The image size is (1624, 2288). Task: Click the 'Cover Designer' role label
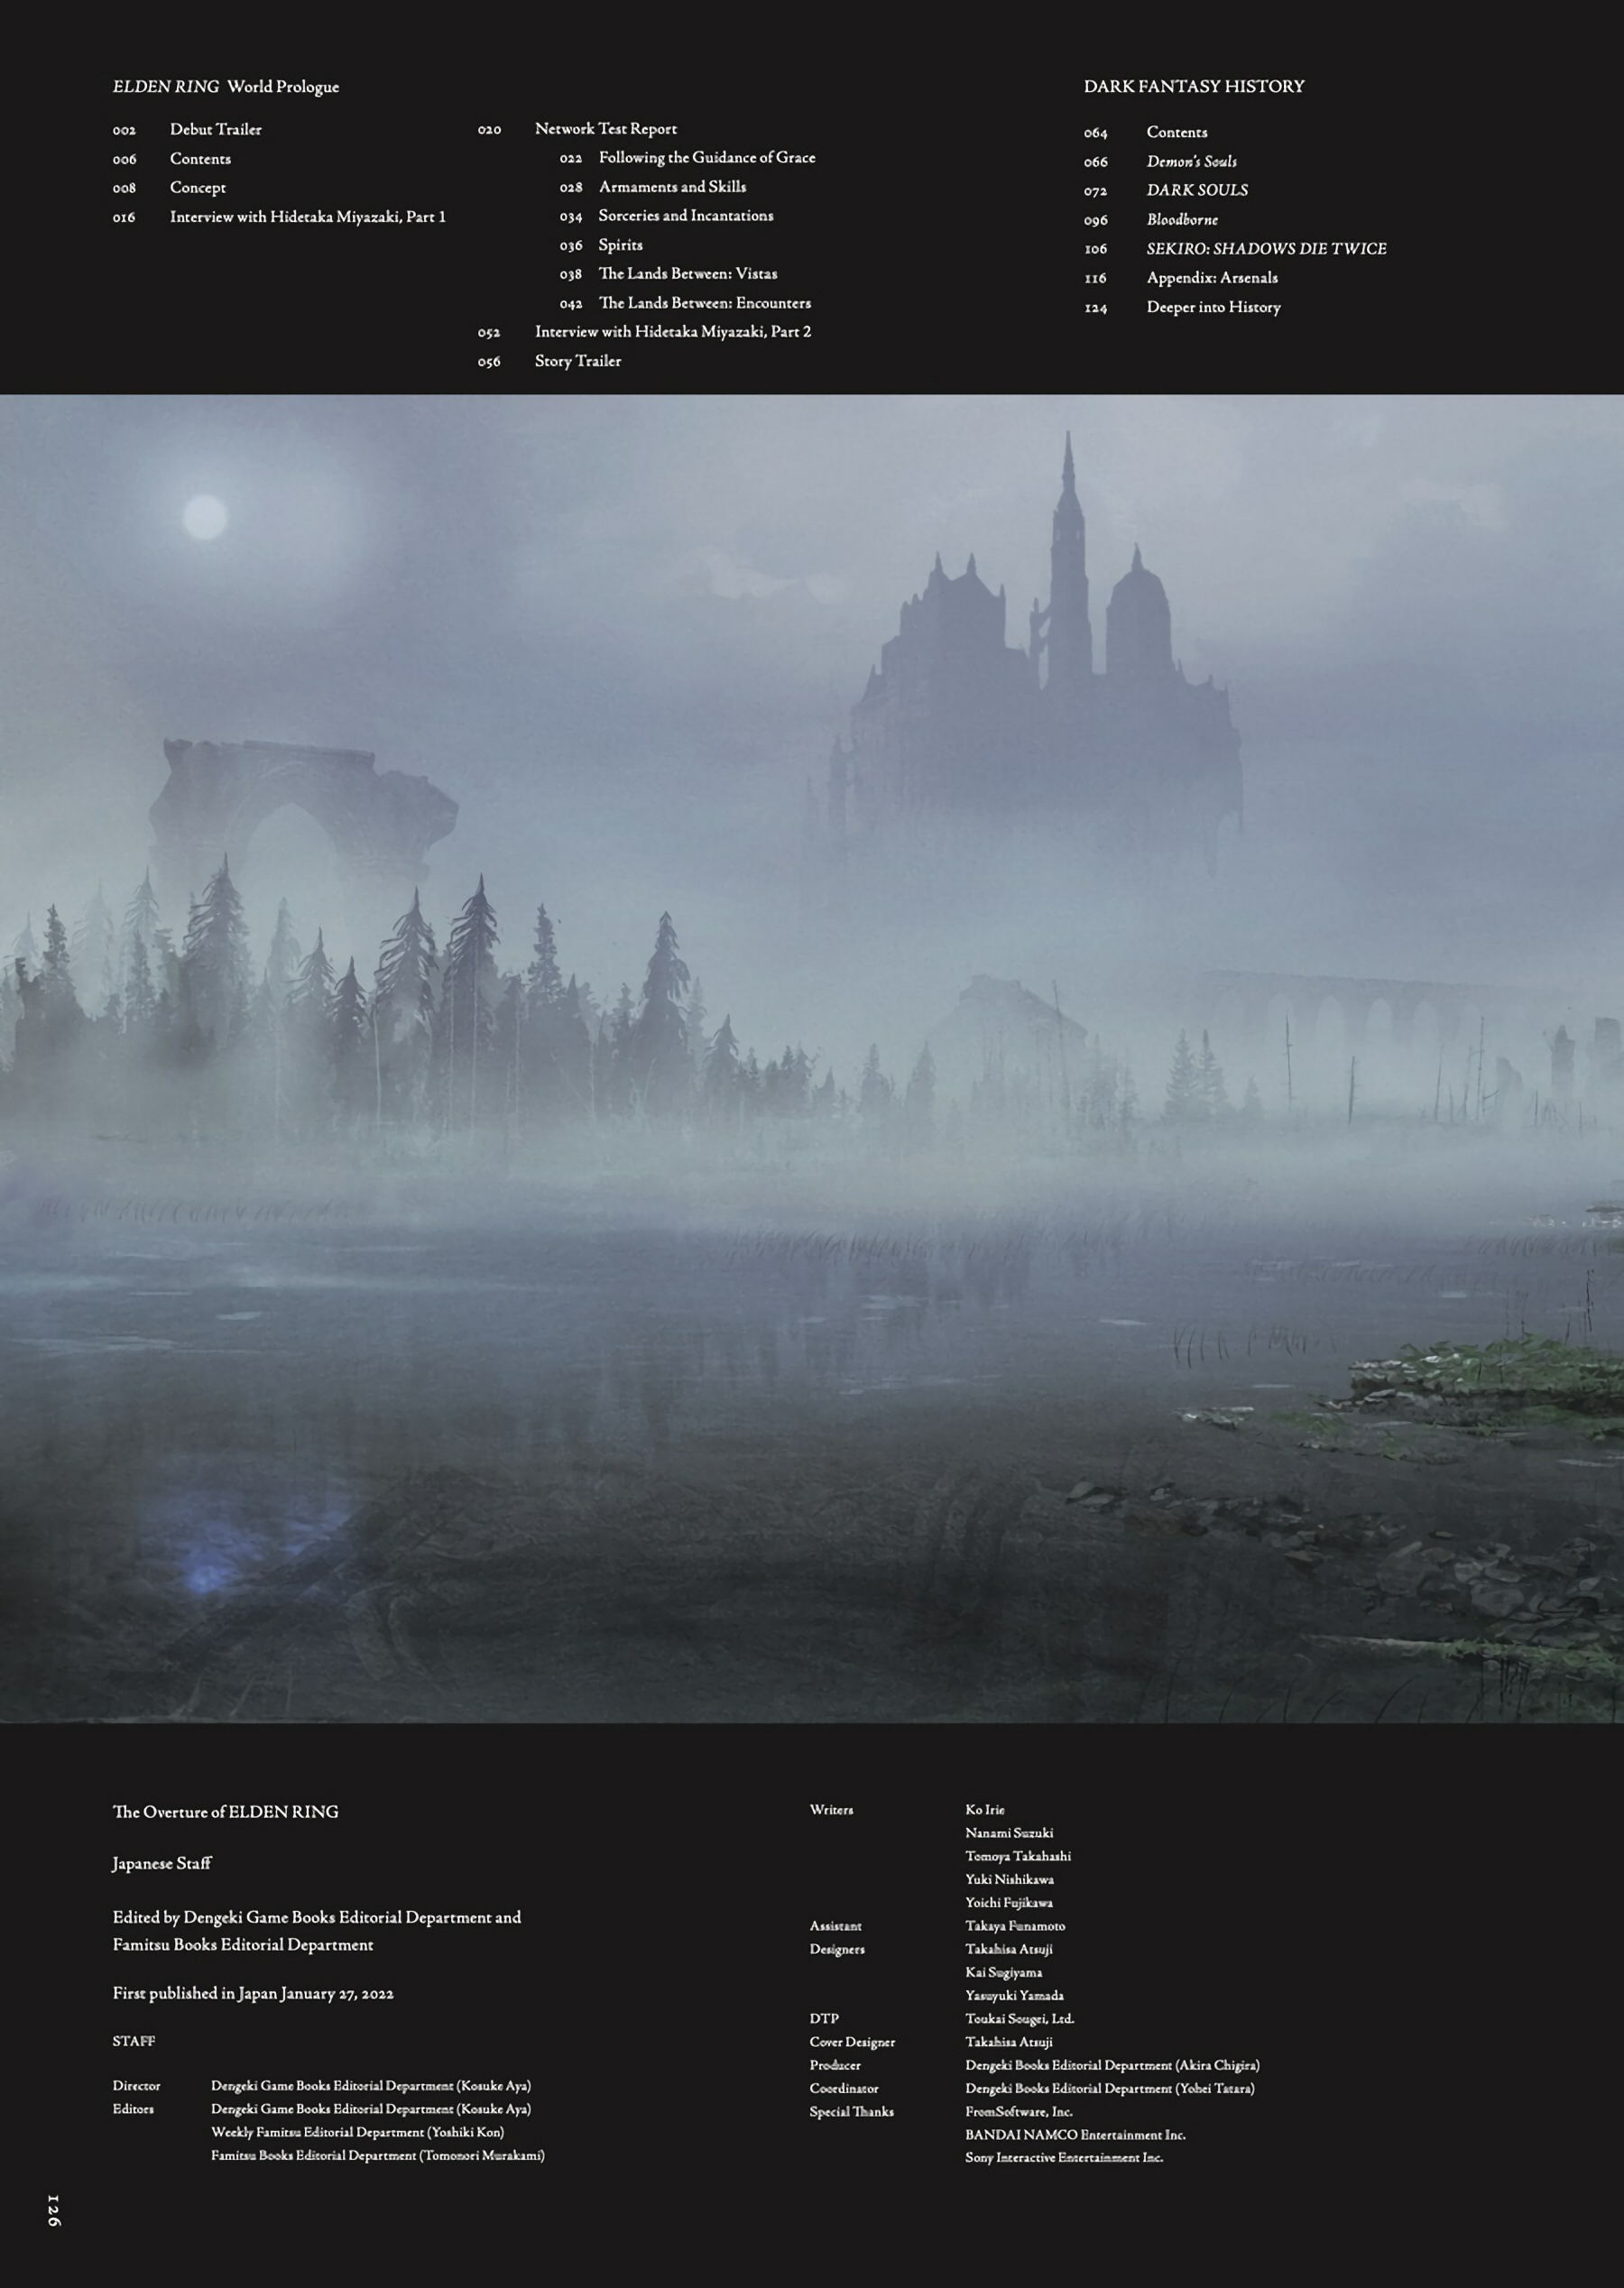click(852, 2042)
